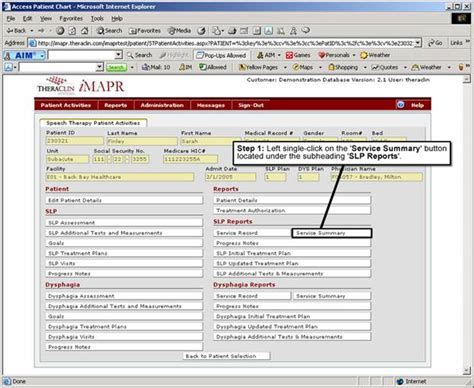Click the Patient ID field
This screenshot has height=388, width=474.
click(x=75, y=141)
